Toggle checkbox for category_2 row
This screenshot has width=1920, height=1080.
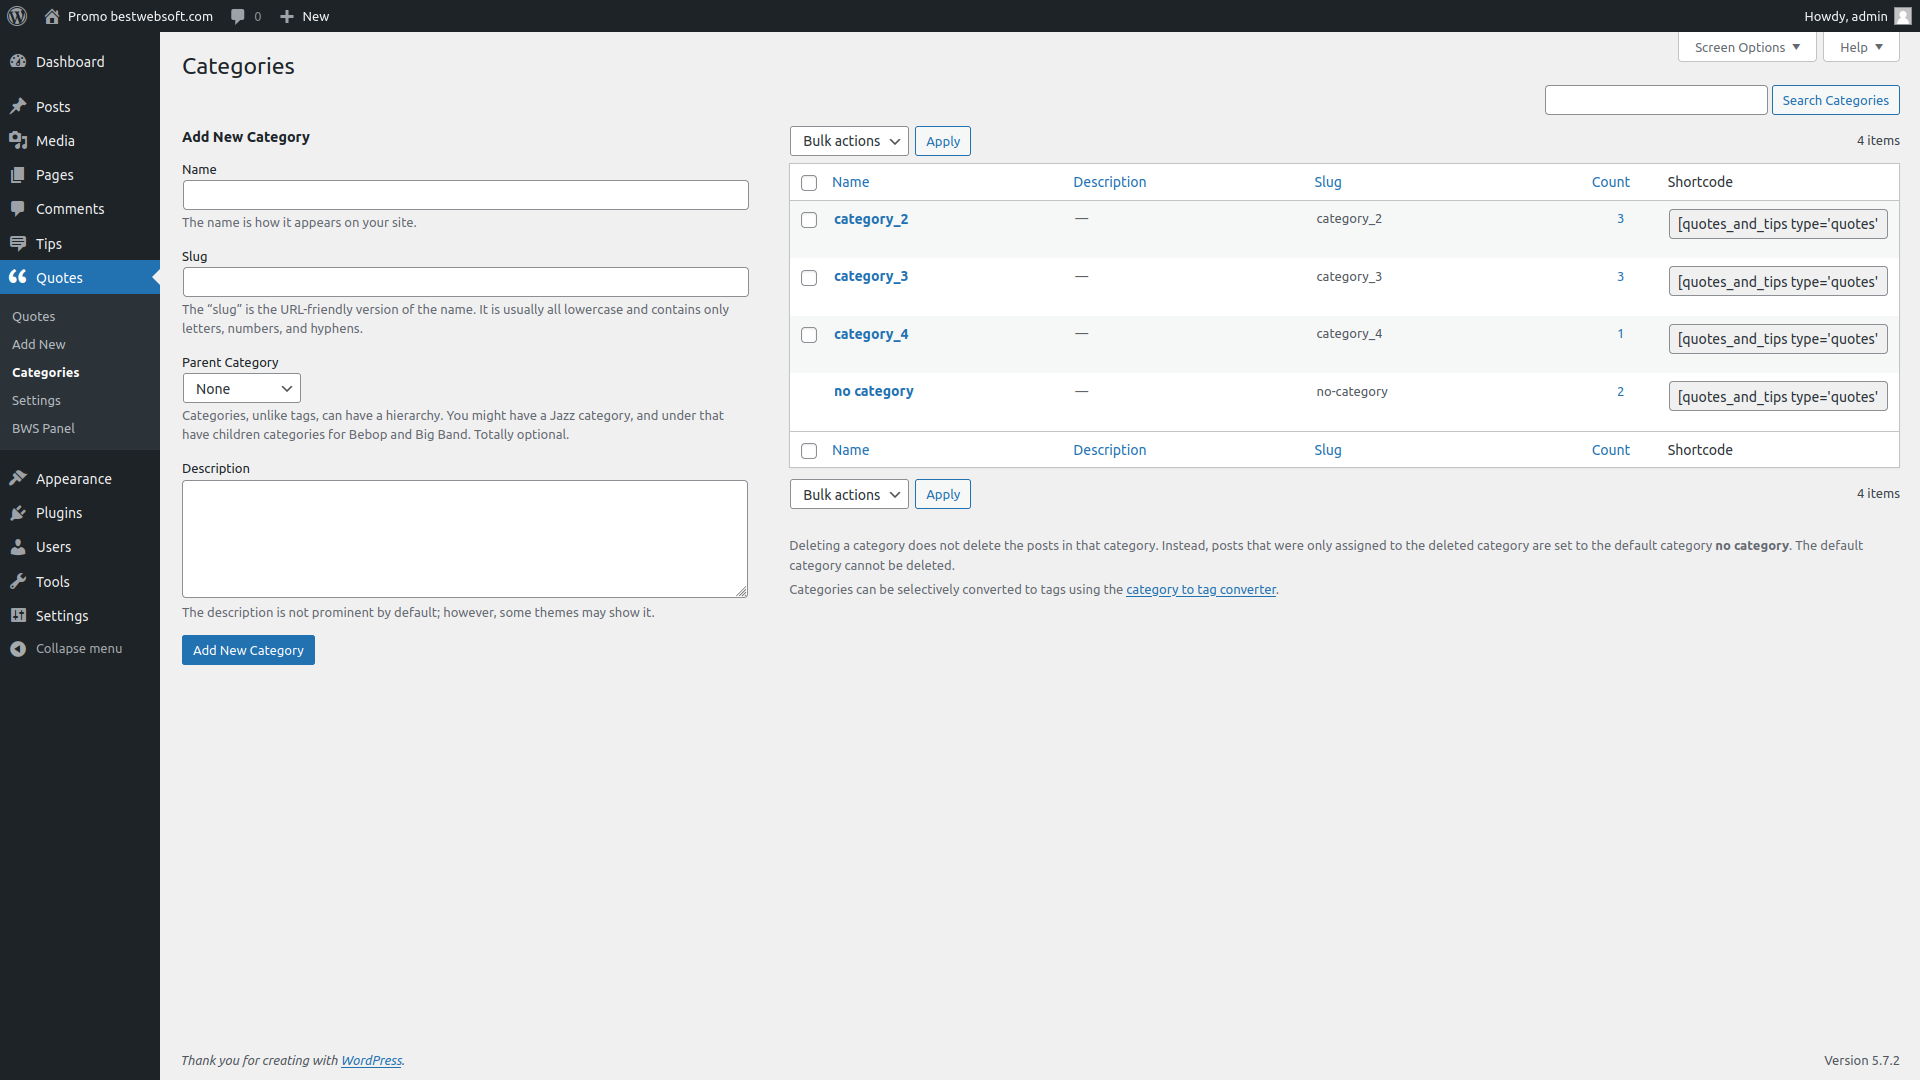[808, 219]
